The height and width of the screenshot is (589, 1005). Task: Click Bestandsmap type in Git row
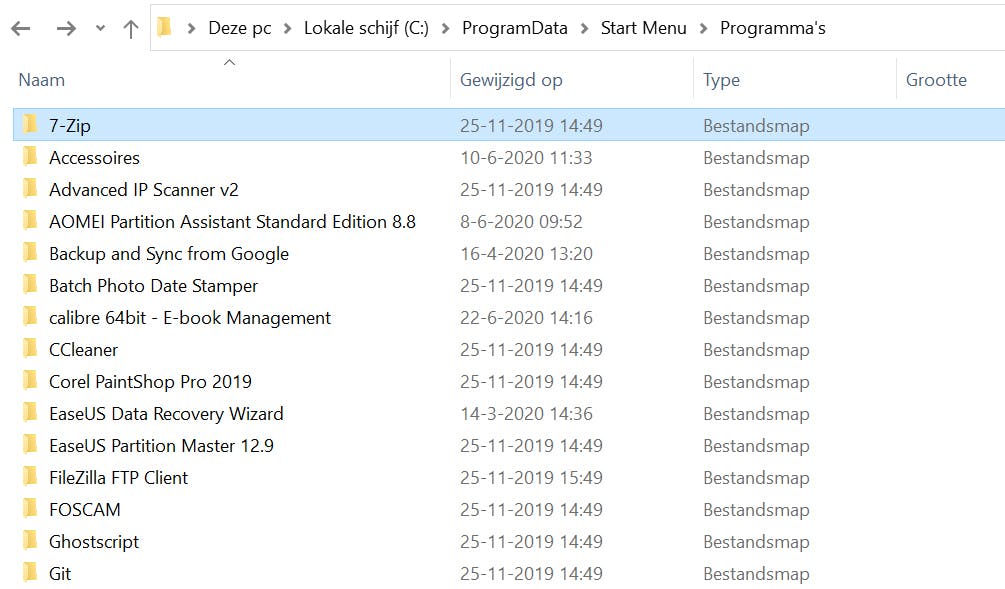tap(756, 574)
